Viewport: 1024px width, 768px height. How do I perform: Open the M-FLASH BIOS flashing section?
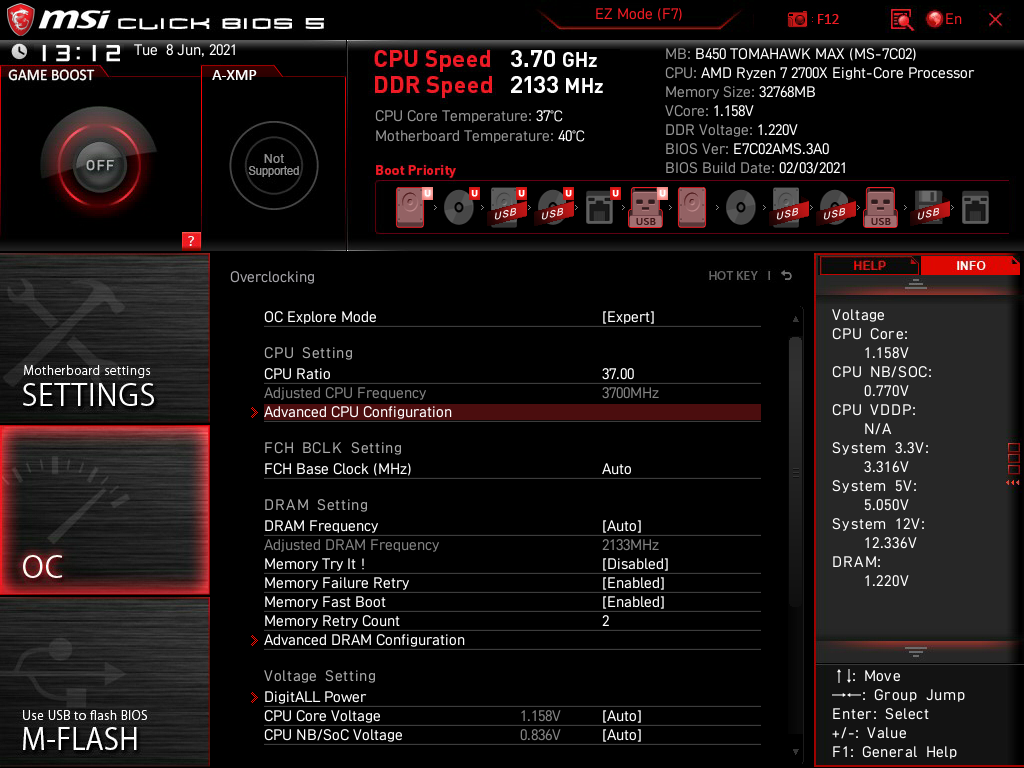(x=104, y=682)
